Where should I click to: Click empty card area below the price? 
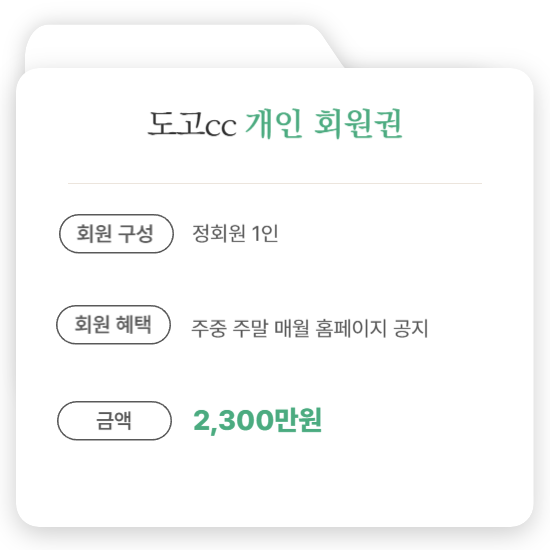point(275,484)
